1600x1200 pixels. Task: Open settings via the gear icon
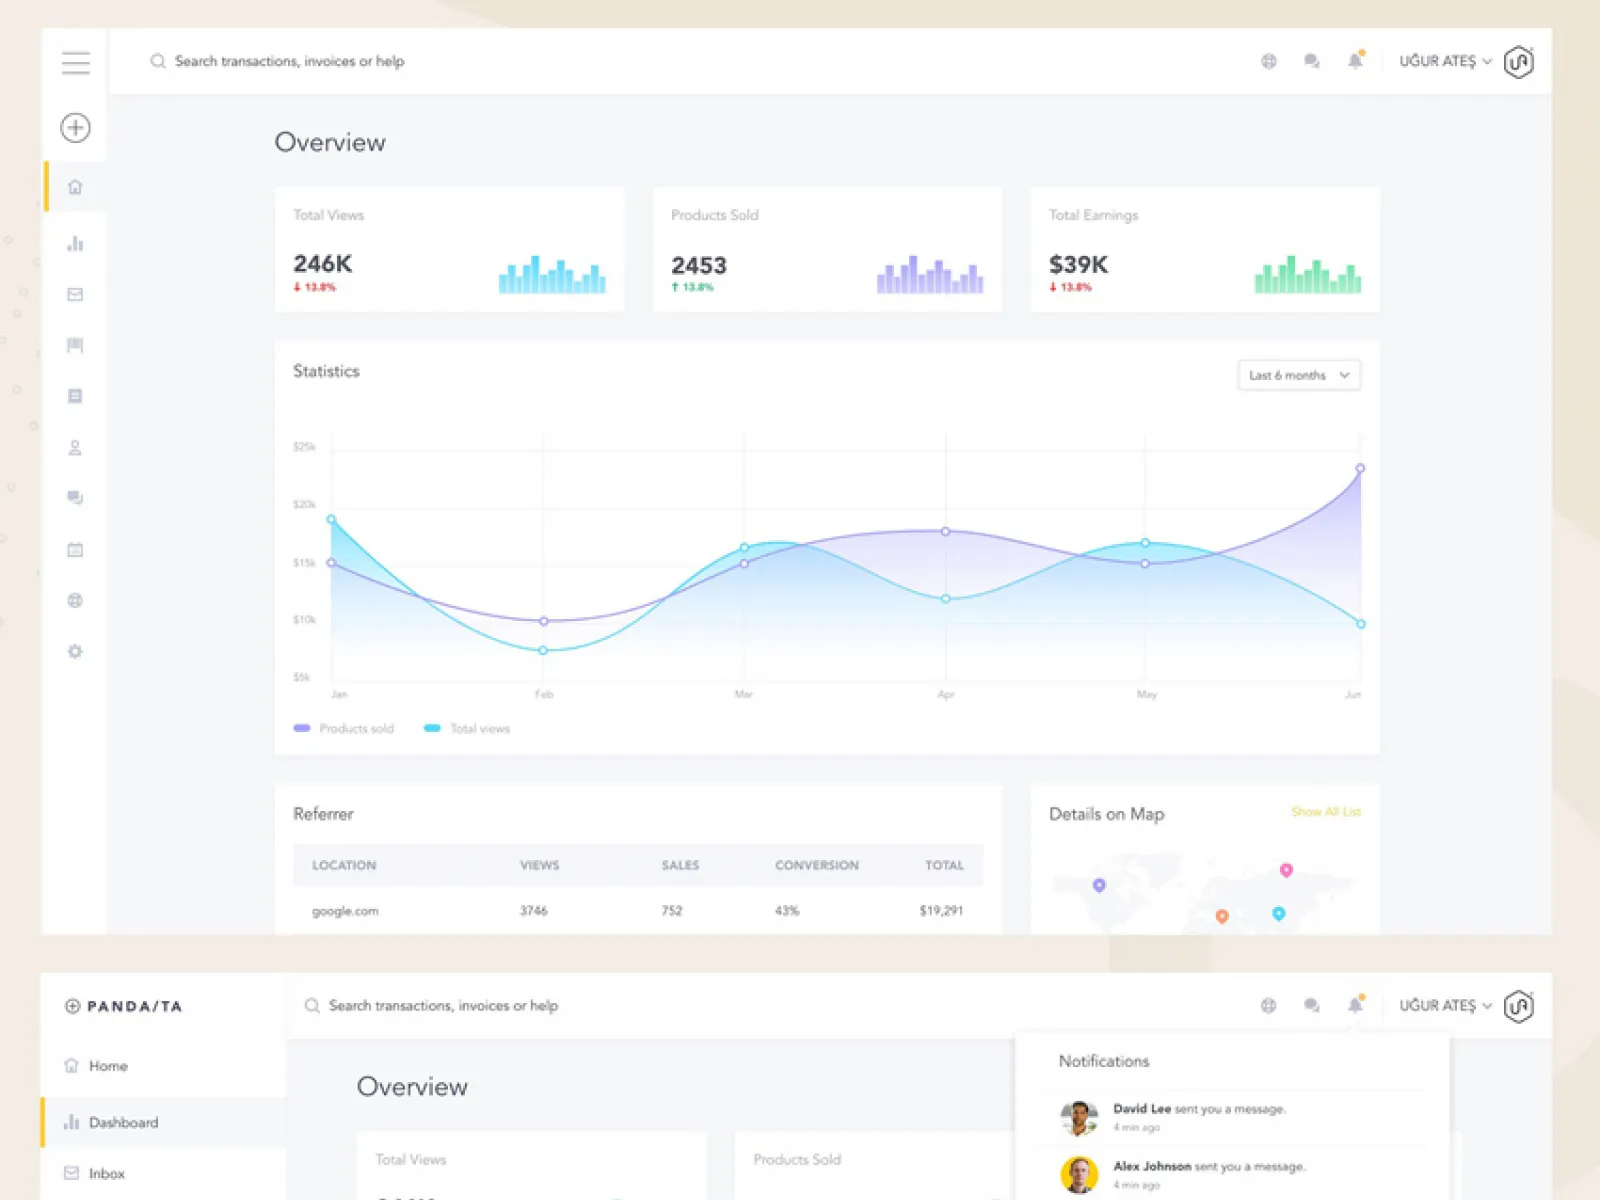coord(75,651)
